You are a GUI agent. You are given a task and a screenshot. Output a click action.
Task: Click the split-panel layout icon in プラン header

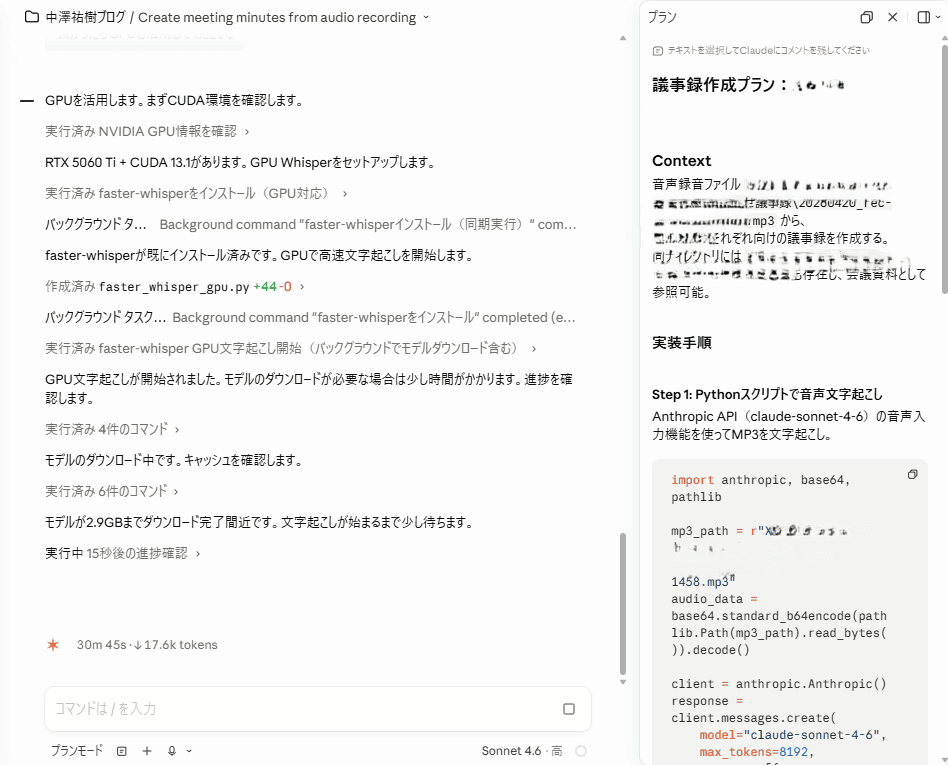pyautogui.click(x=922, y=17)
